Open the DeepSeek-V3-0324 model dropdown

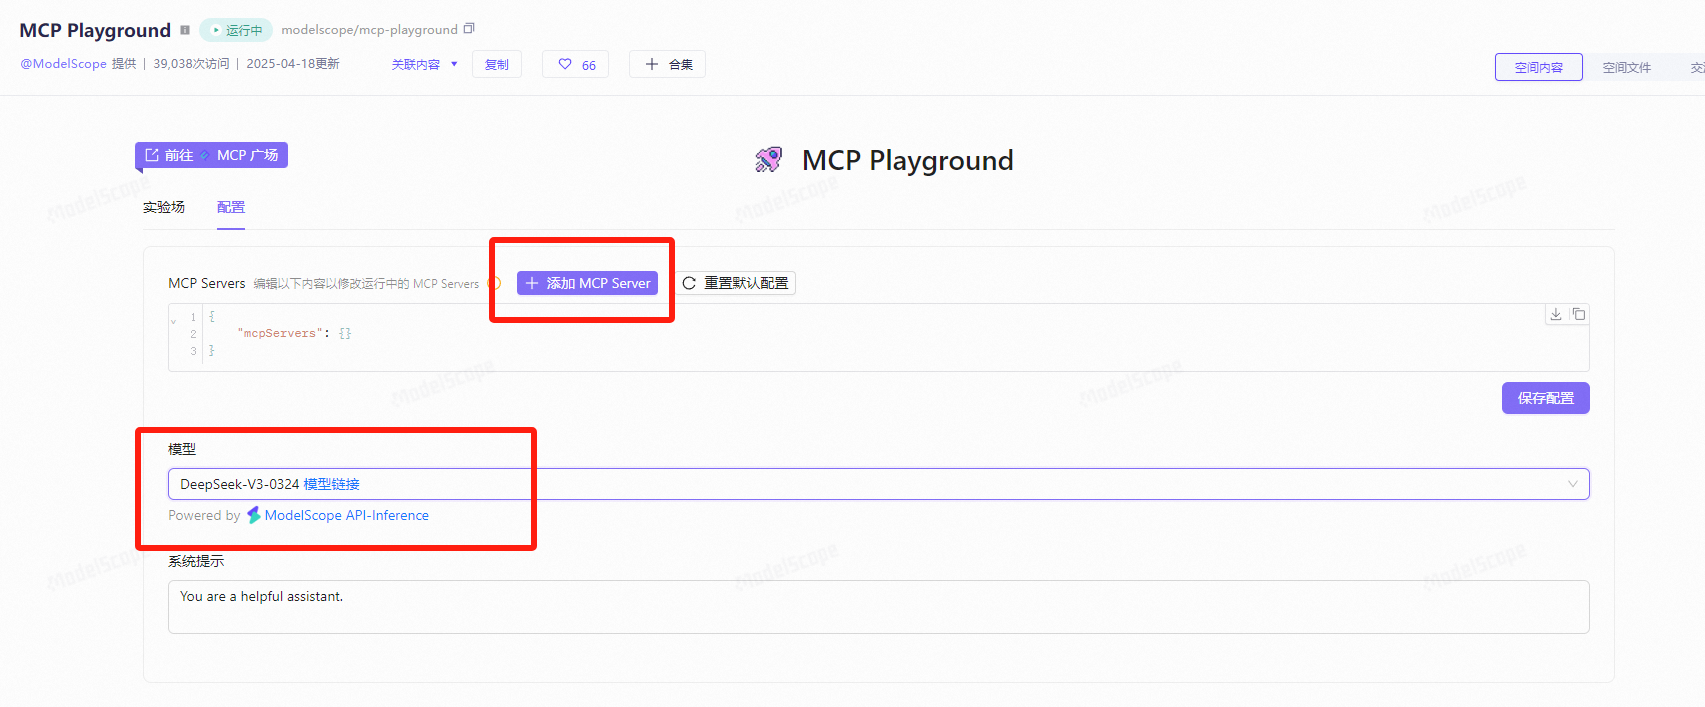pyautogui.click(x=878, y=484)
